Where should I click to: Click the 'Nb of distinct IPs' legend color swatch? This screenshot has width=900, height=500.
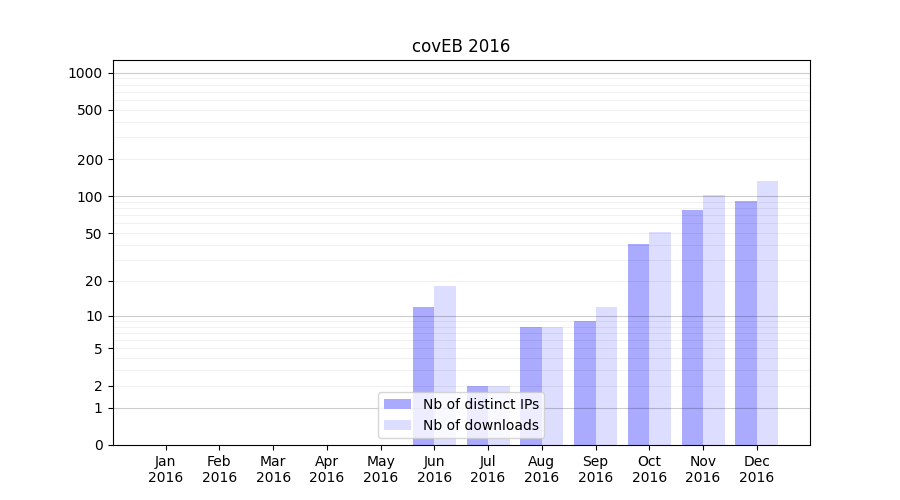click(x=397, y=404)
